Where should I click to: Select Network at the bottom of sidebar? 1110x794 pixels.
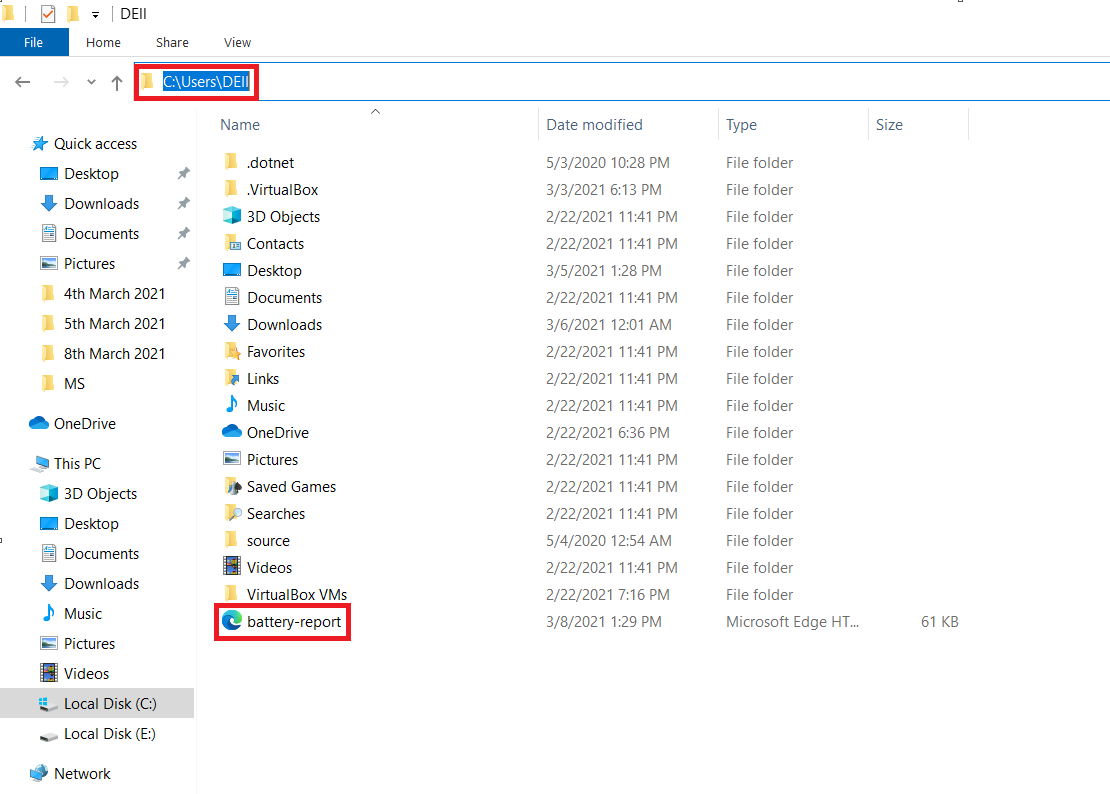click(x=83, y=773)
